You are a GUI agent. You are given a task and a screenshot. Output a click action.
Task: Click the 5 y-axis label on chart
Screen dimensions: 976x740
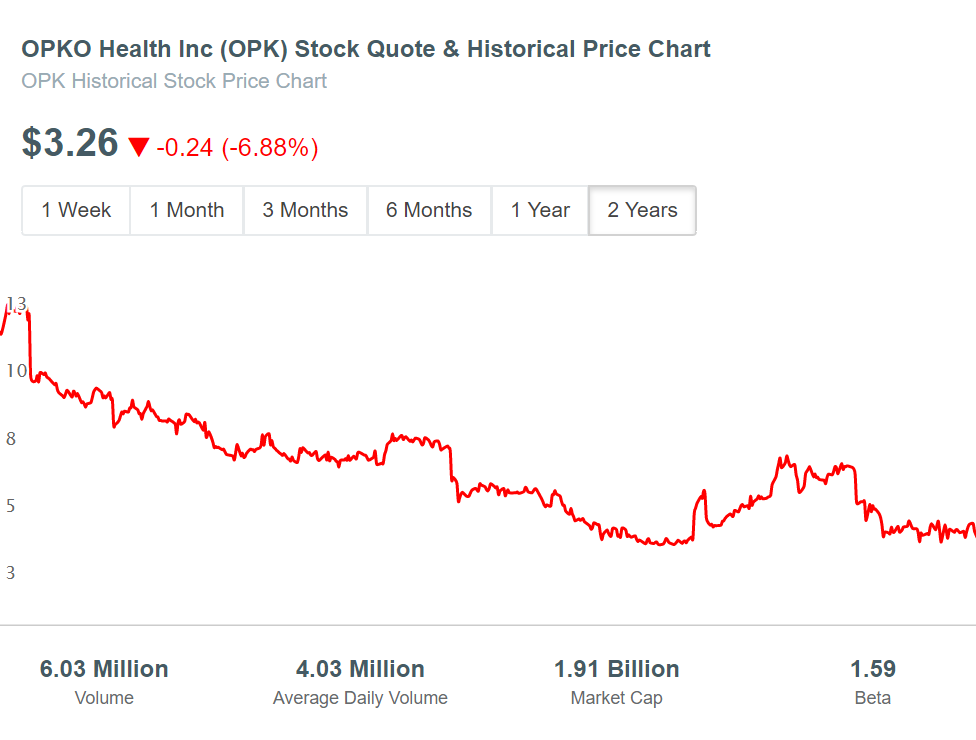[x=11, y=505]
